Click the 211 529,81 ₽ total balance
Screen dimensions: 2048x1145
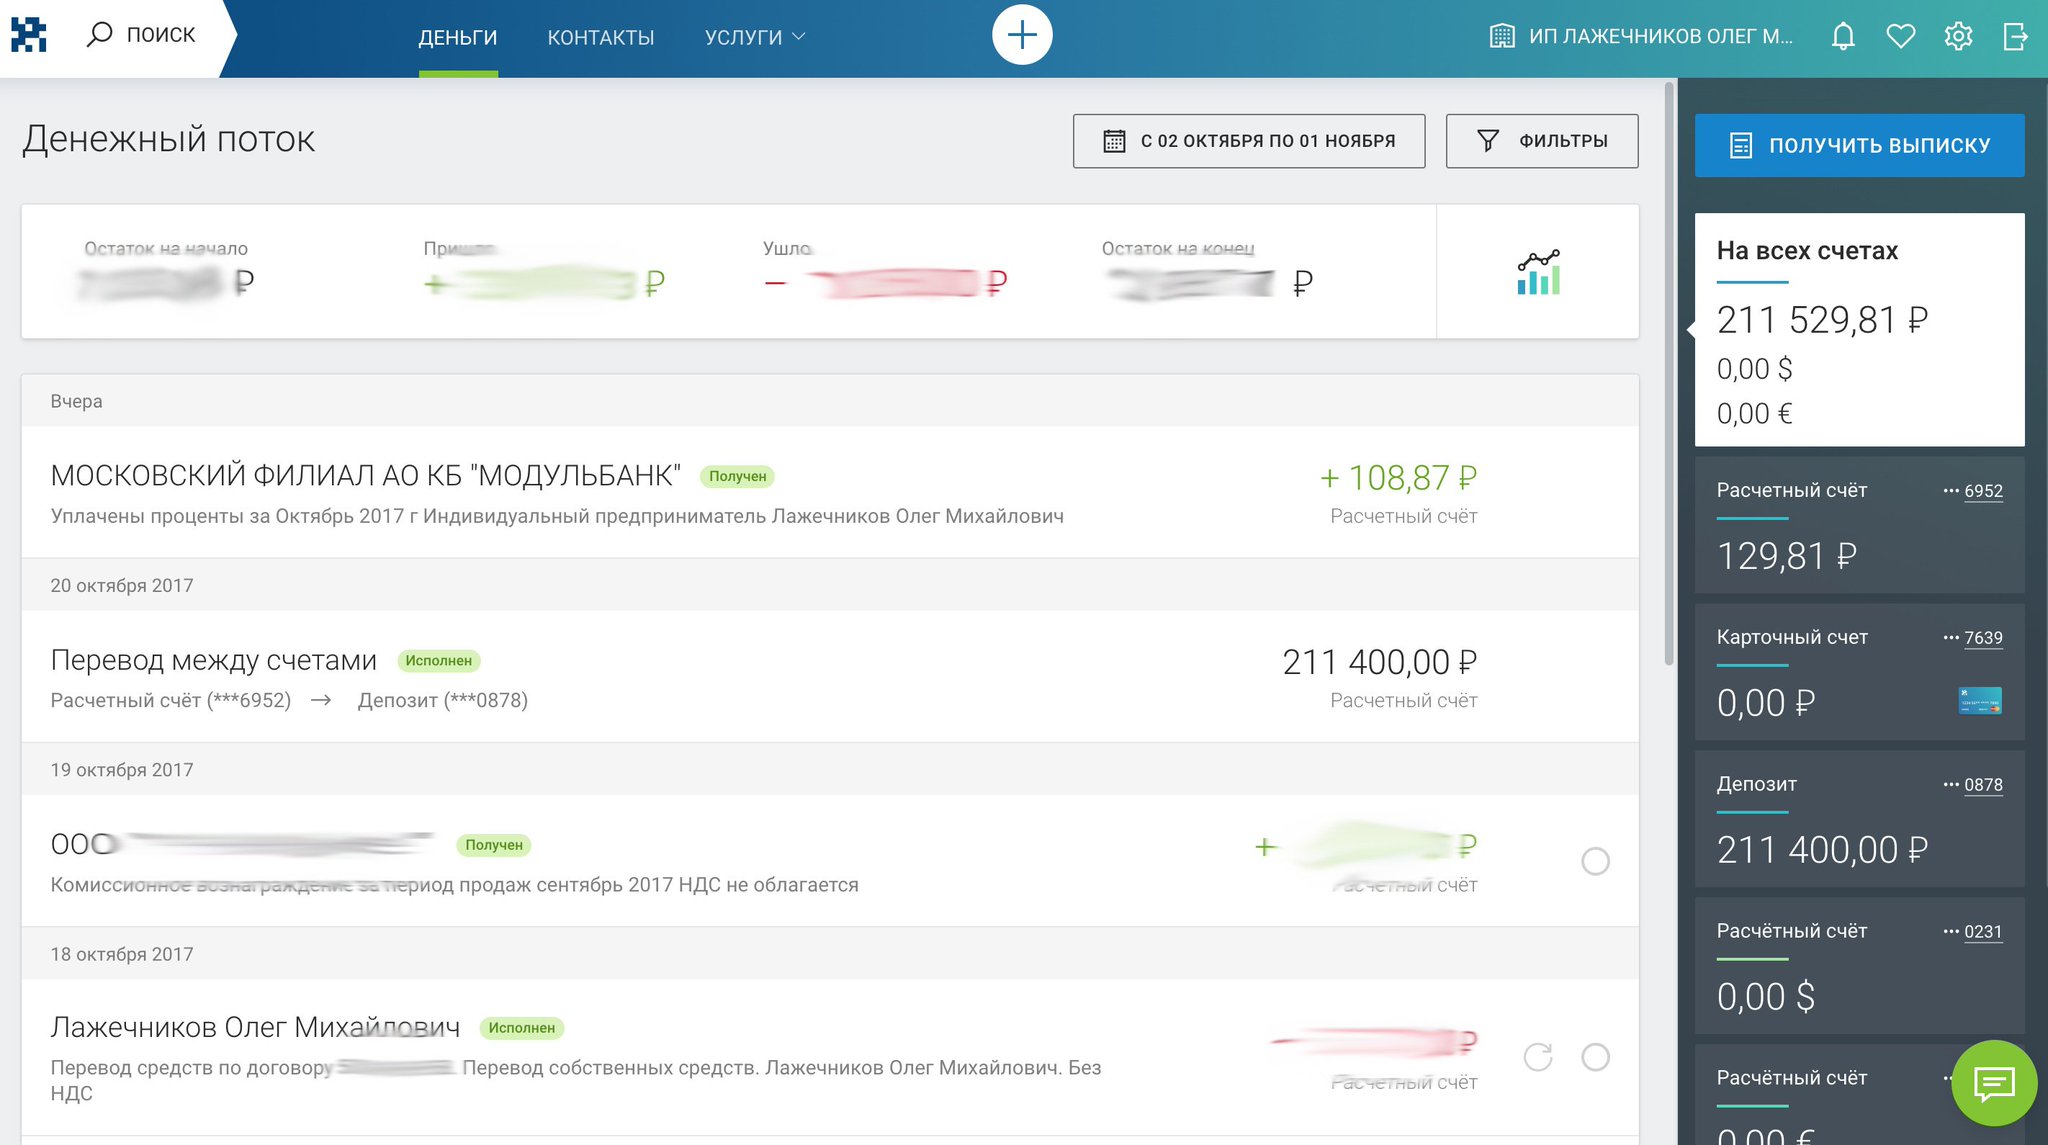[1822, 321]
